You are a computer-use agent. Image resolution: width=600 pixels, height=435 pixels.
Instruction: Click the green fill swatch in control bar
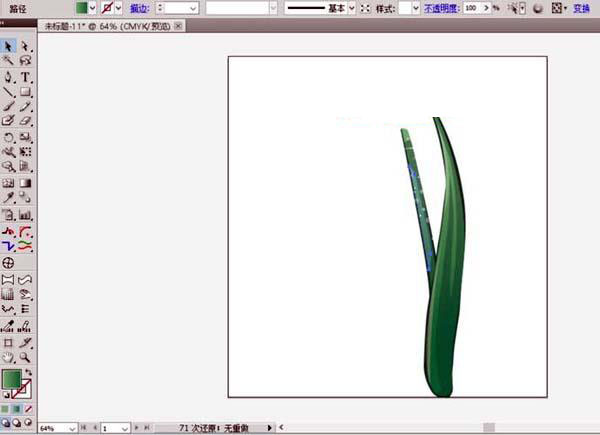coord(82,8)
